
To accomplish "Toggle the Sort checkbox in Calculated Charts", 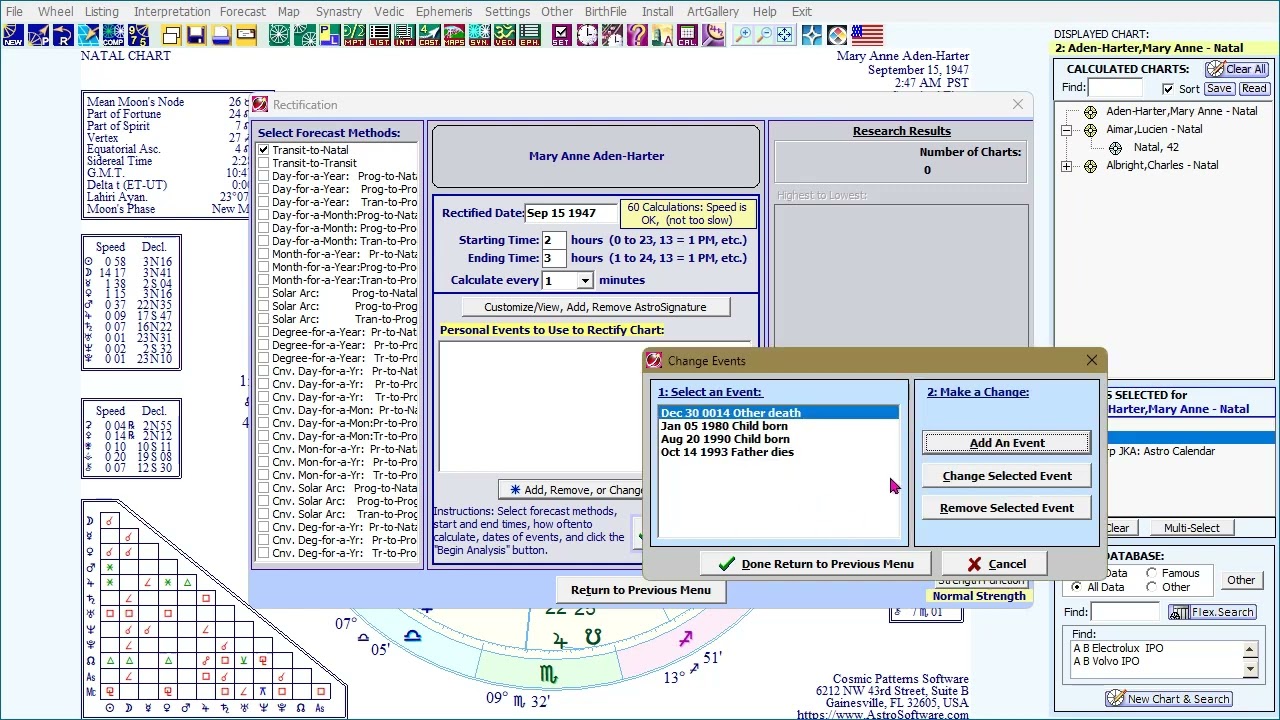I will click(x=1168, y=89).
